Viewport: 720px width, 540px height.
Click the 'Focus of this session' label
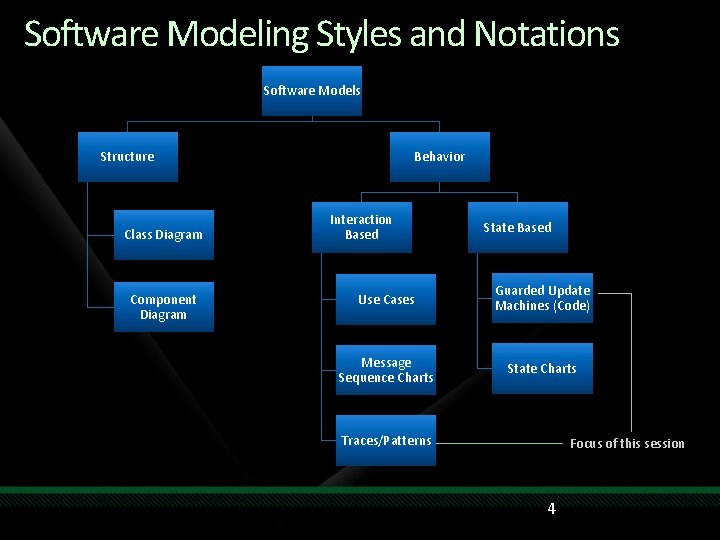[627, 444]
